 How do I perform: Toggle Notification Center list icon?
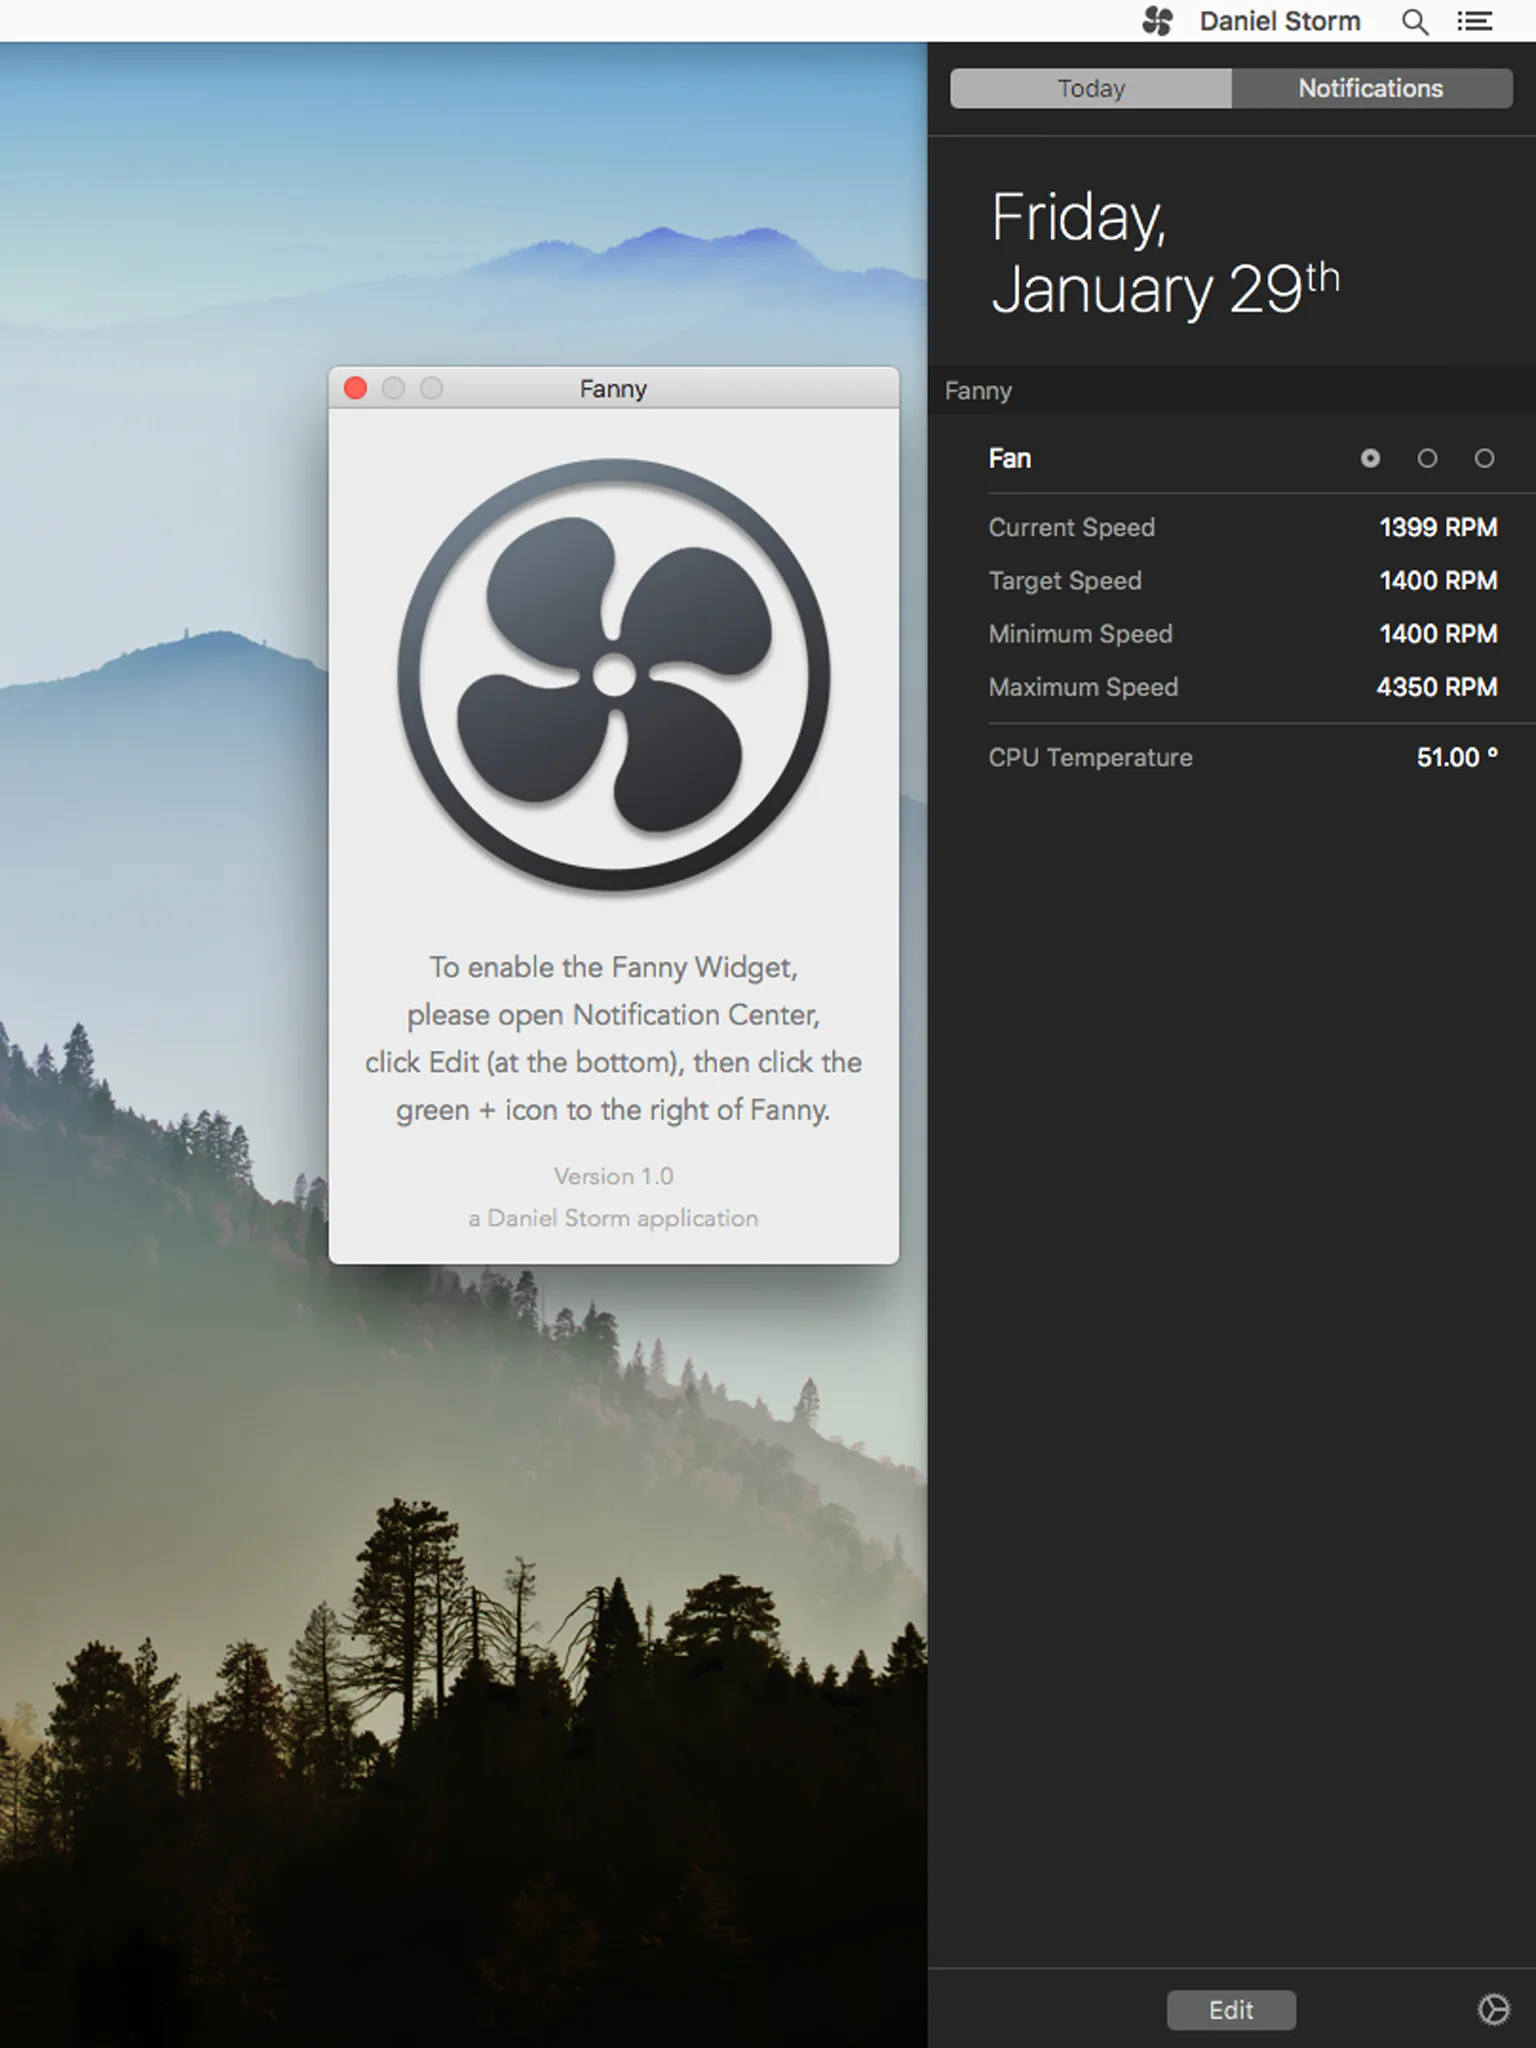pyautogui.click(x=1475, y=21)
